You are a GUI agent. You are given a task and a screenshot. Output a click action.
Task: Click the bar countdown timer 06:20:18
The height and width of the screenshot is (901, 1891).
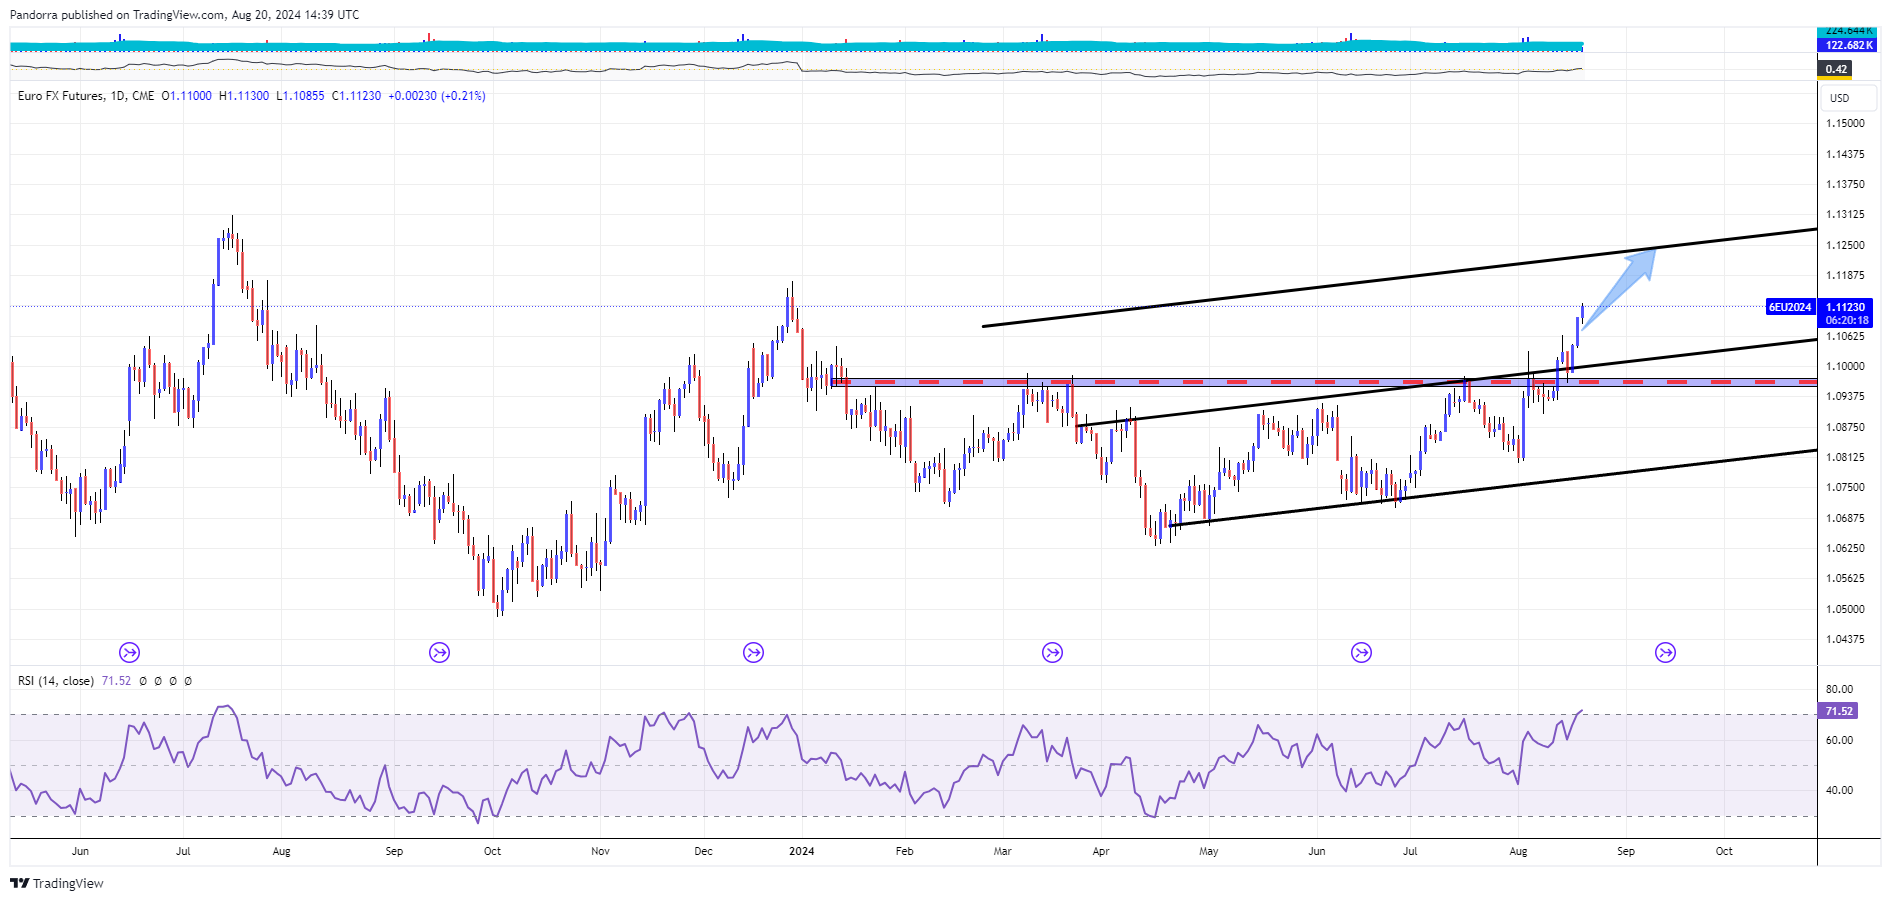coord(1845,321)
